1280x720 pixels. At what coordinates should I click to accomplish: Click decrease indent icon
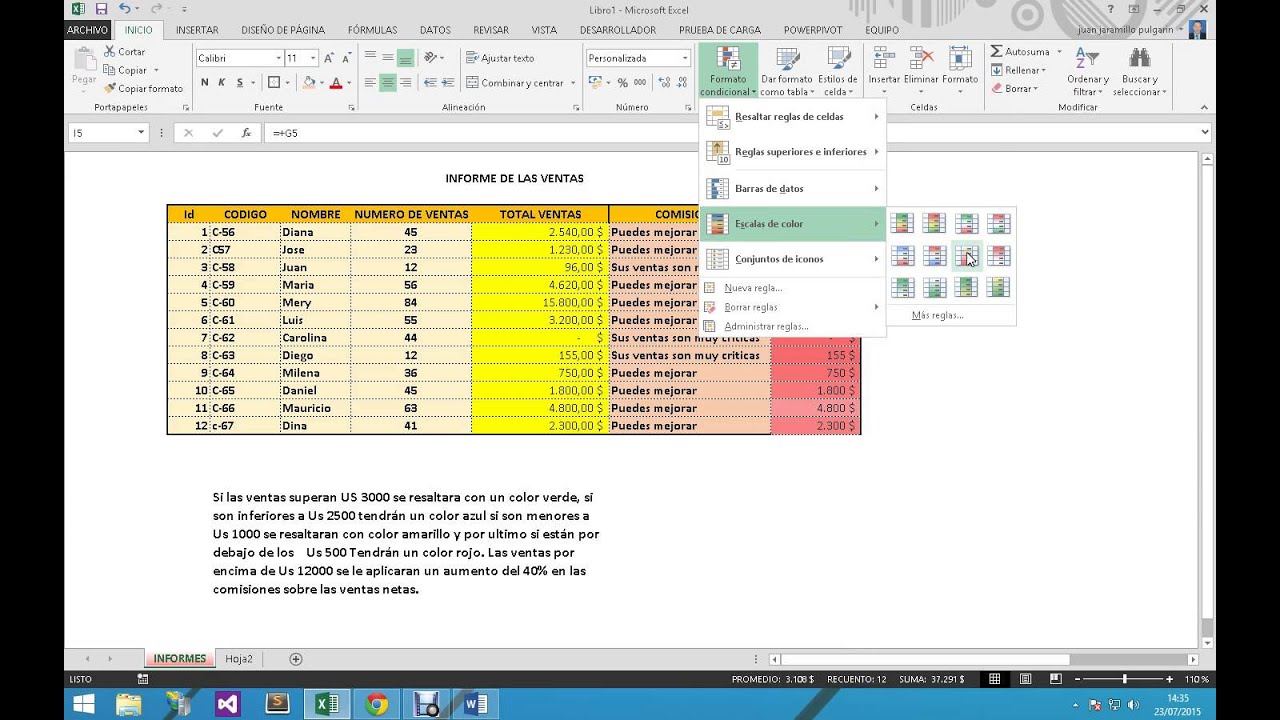tap(430, 83)
